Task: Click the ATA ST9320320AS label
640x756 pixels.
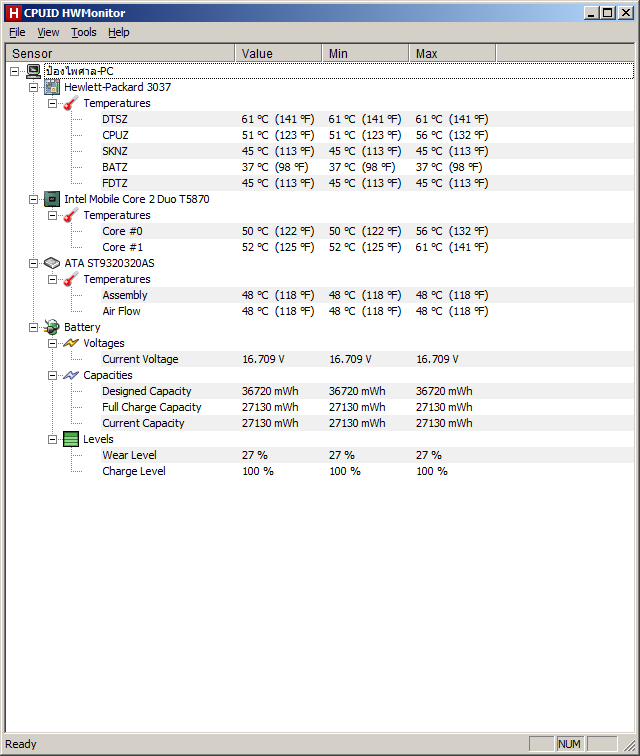Action: pos(109,263)
